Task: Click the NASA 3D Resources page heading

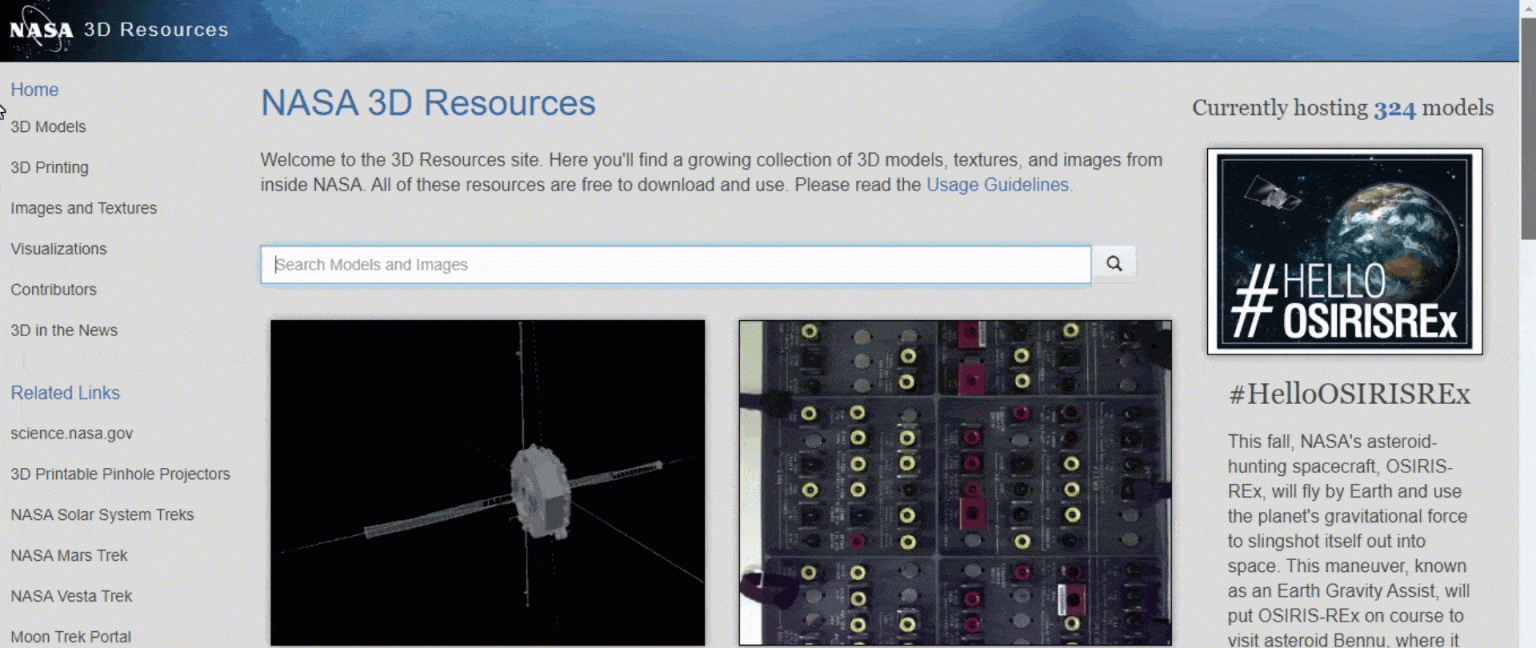Action: [428, 103]
